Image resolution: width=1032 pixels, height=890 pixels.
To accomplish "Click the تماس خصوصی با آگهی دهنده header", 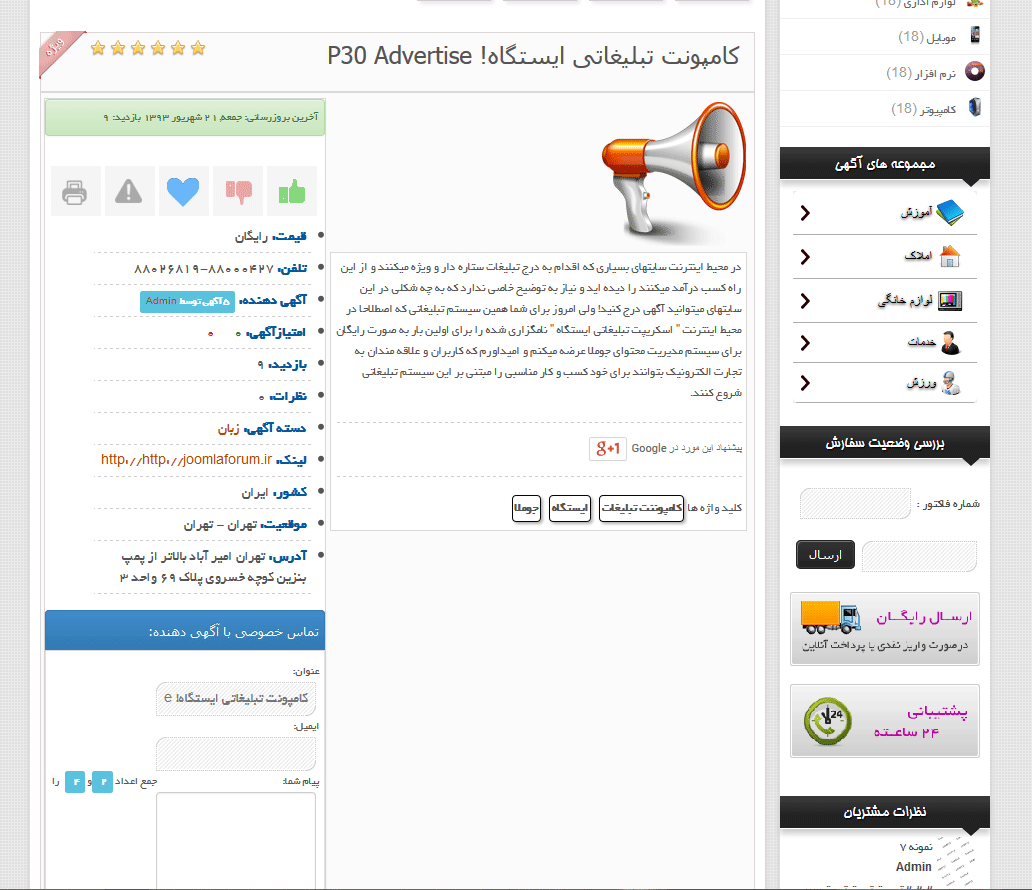I will pyautogui.click(x=185, y=631).
